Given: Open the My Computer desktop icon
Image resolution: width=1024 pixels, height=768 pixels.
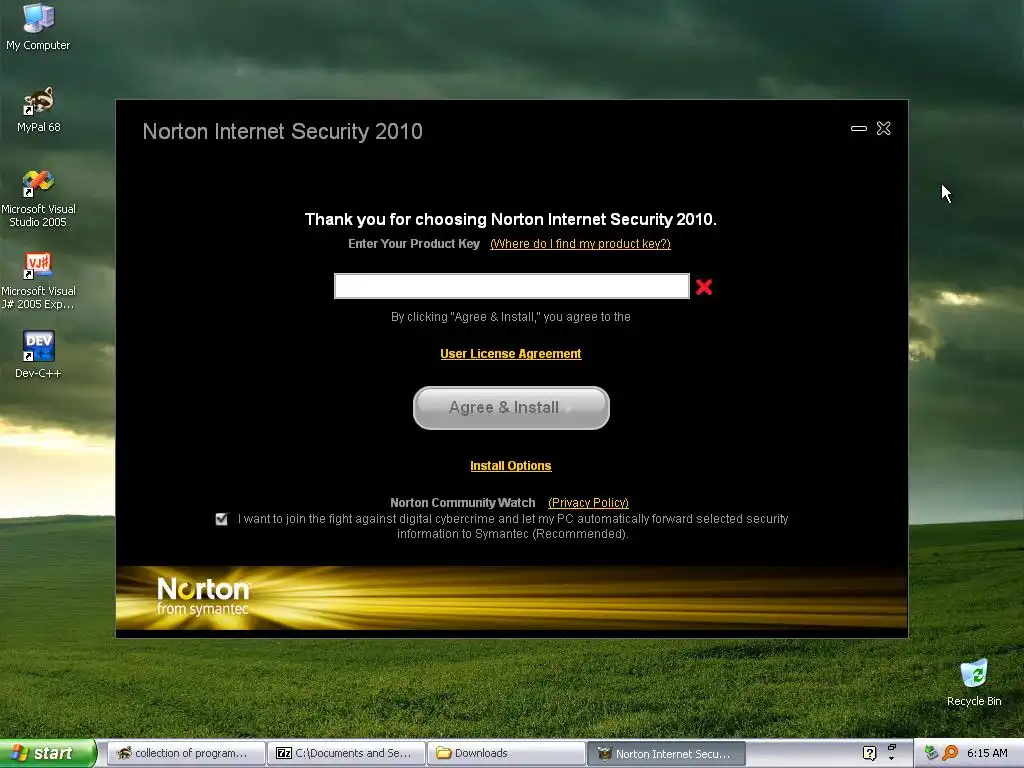Looking at the screenshot, I should 38,26.
